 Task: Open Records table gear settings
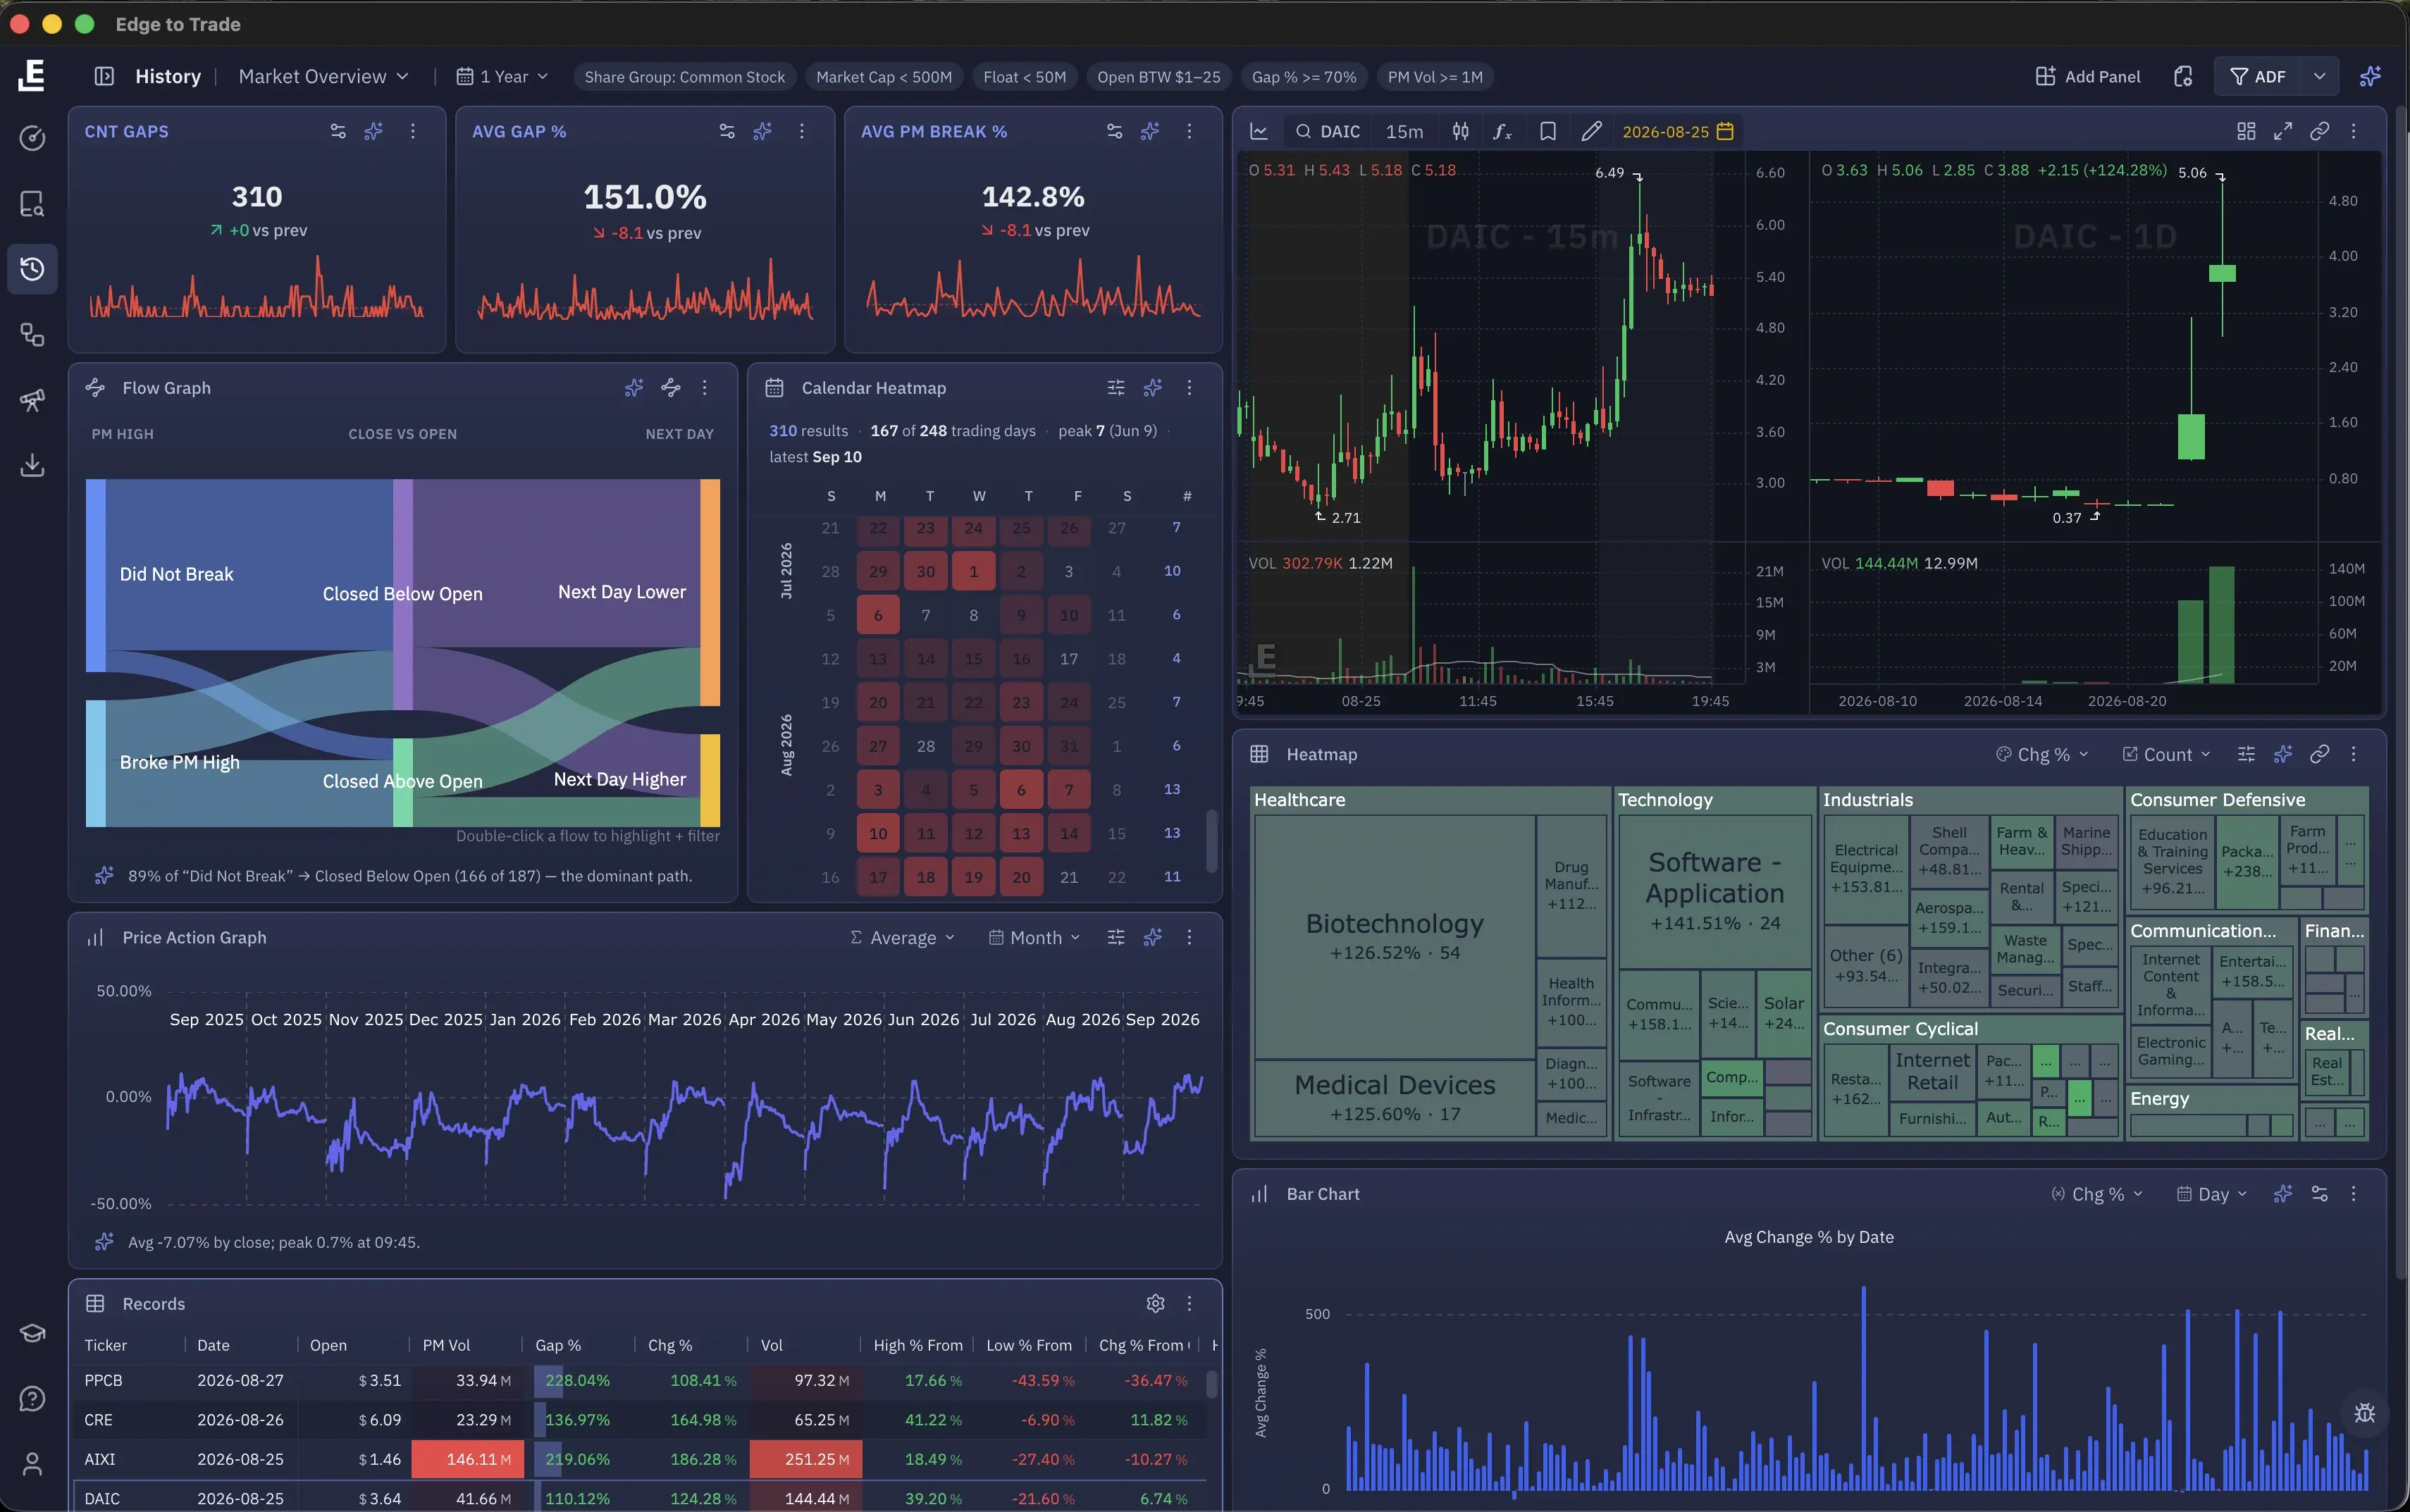point(1155,1303)
